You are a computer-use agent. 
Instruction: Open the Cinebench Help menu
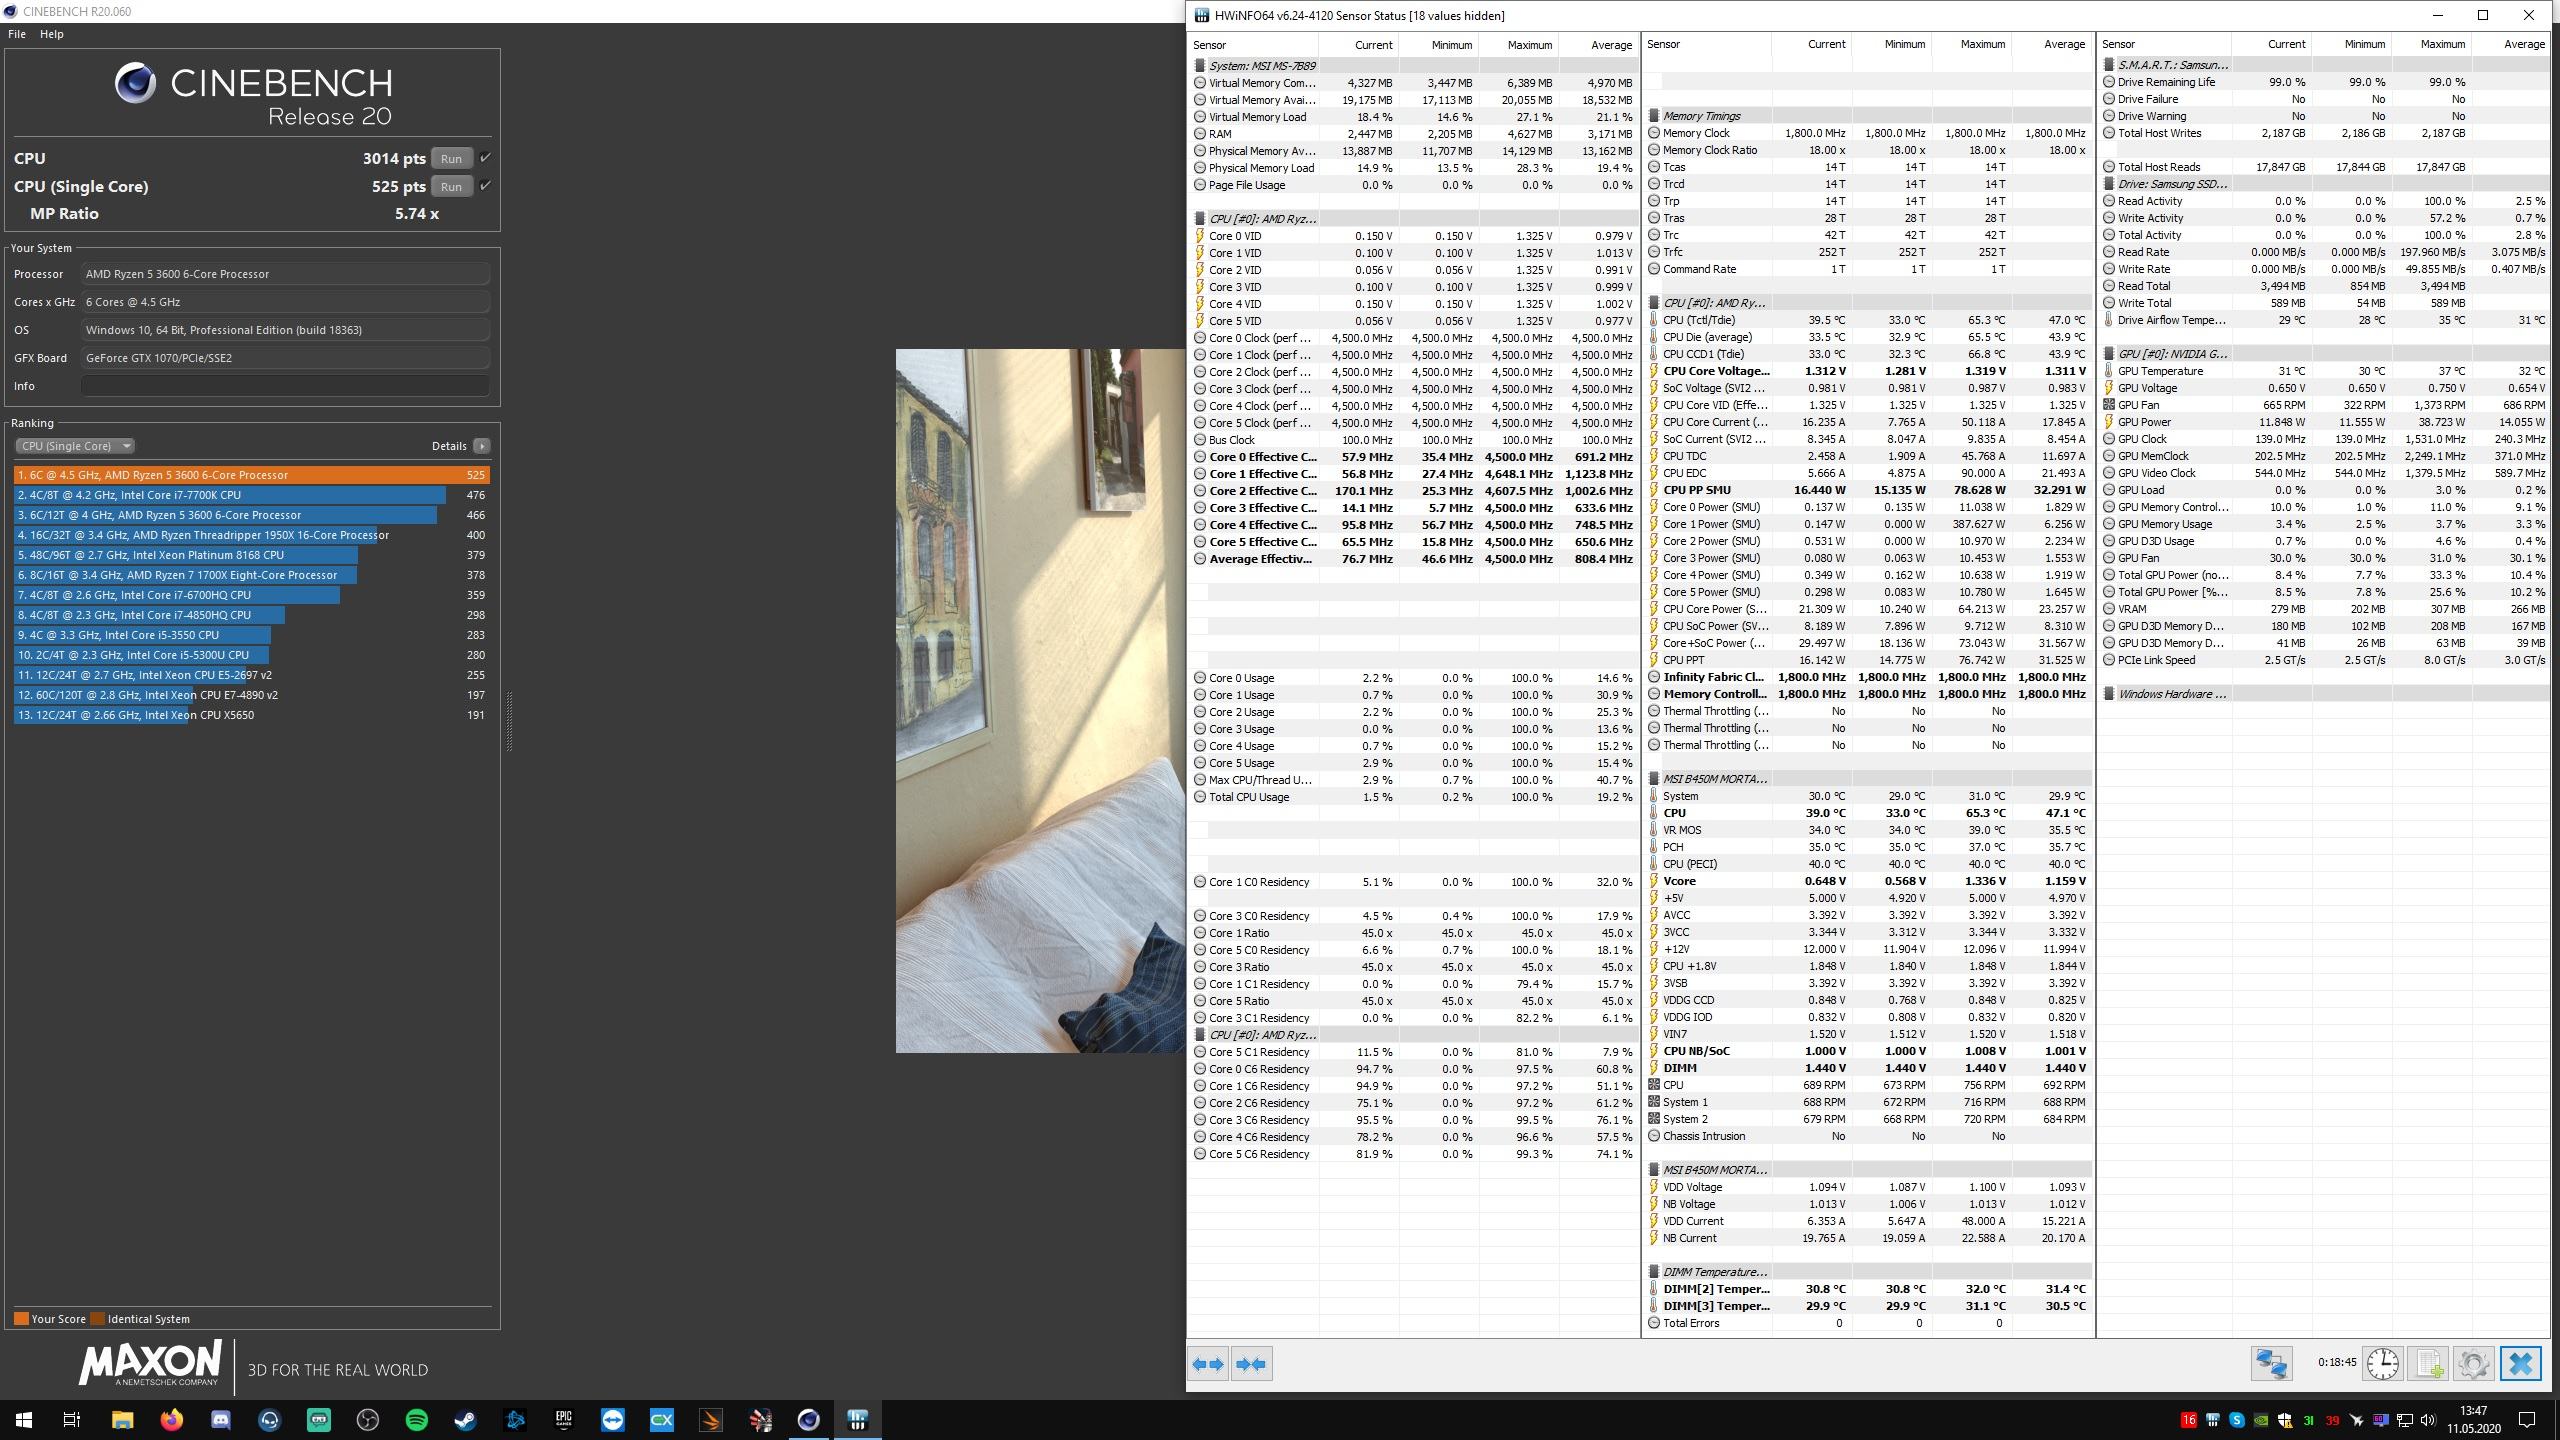point(51,34)
